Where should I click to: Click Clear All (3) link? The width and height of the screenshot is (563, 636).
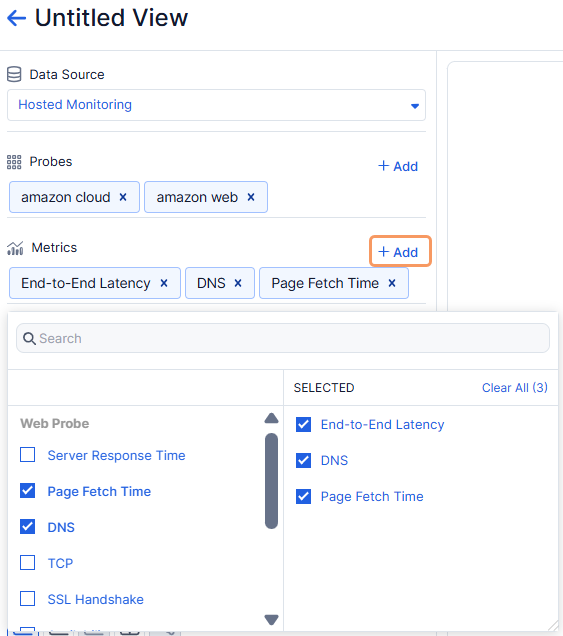click(x=515, y=388)
